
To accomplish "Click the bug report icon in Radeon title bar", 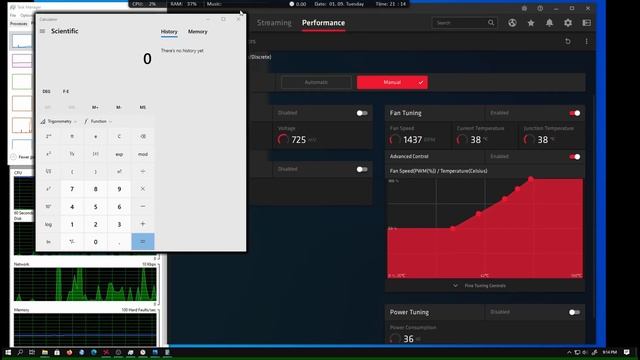I will pyautogui.click(x=524, y=8).
